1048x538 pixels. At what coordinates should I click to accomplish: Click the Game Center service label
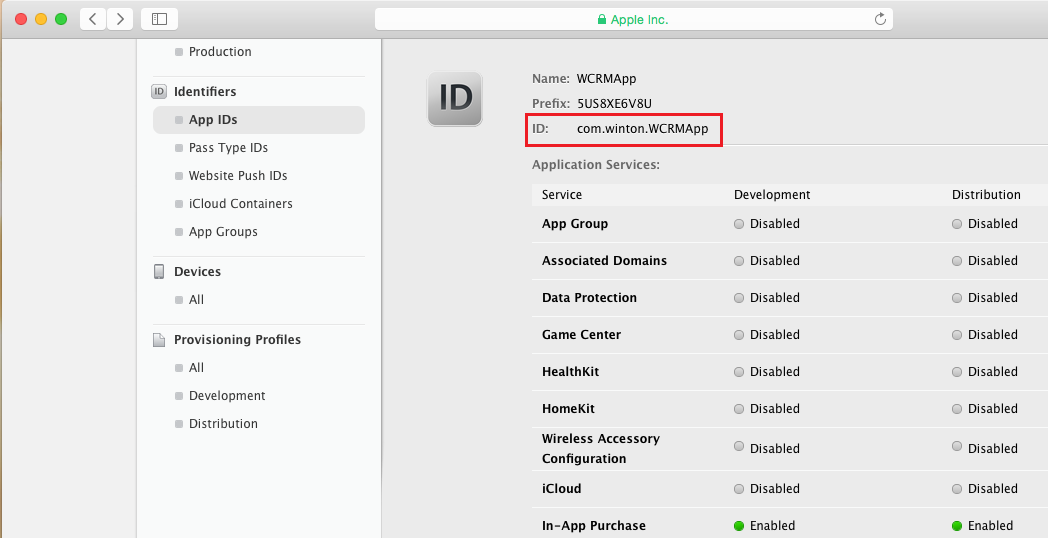581,335
